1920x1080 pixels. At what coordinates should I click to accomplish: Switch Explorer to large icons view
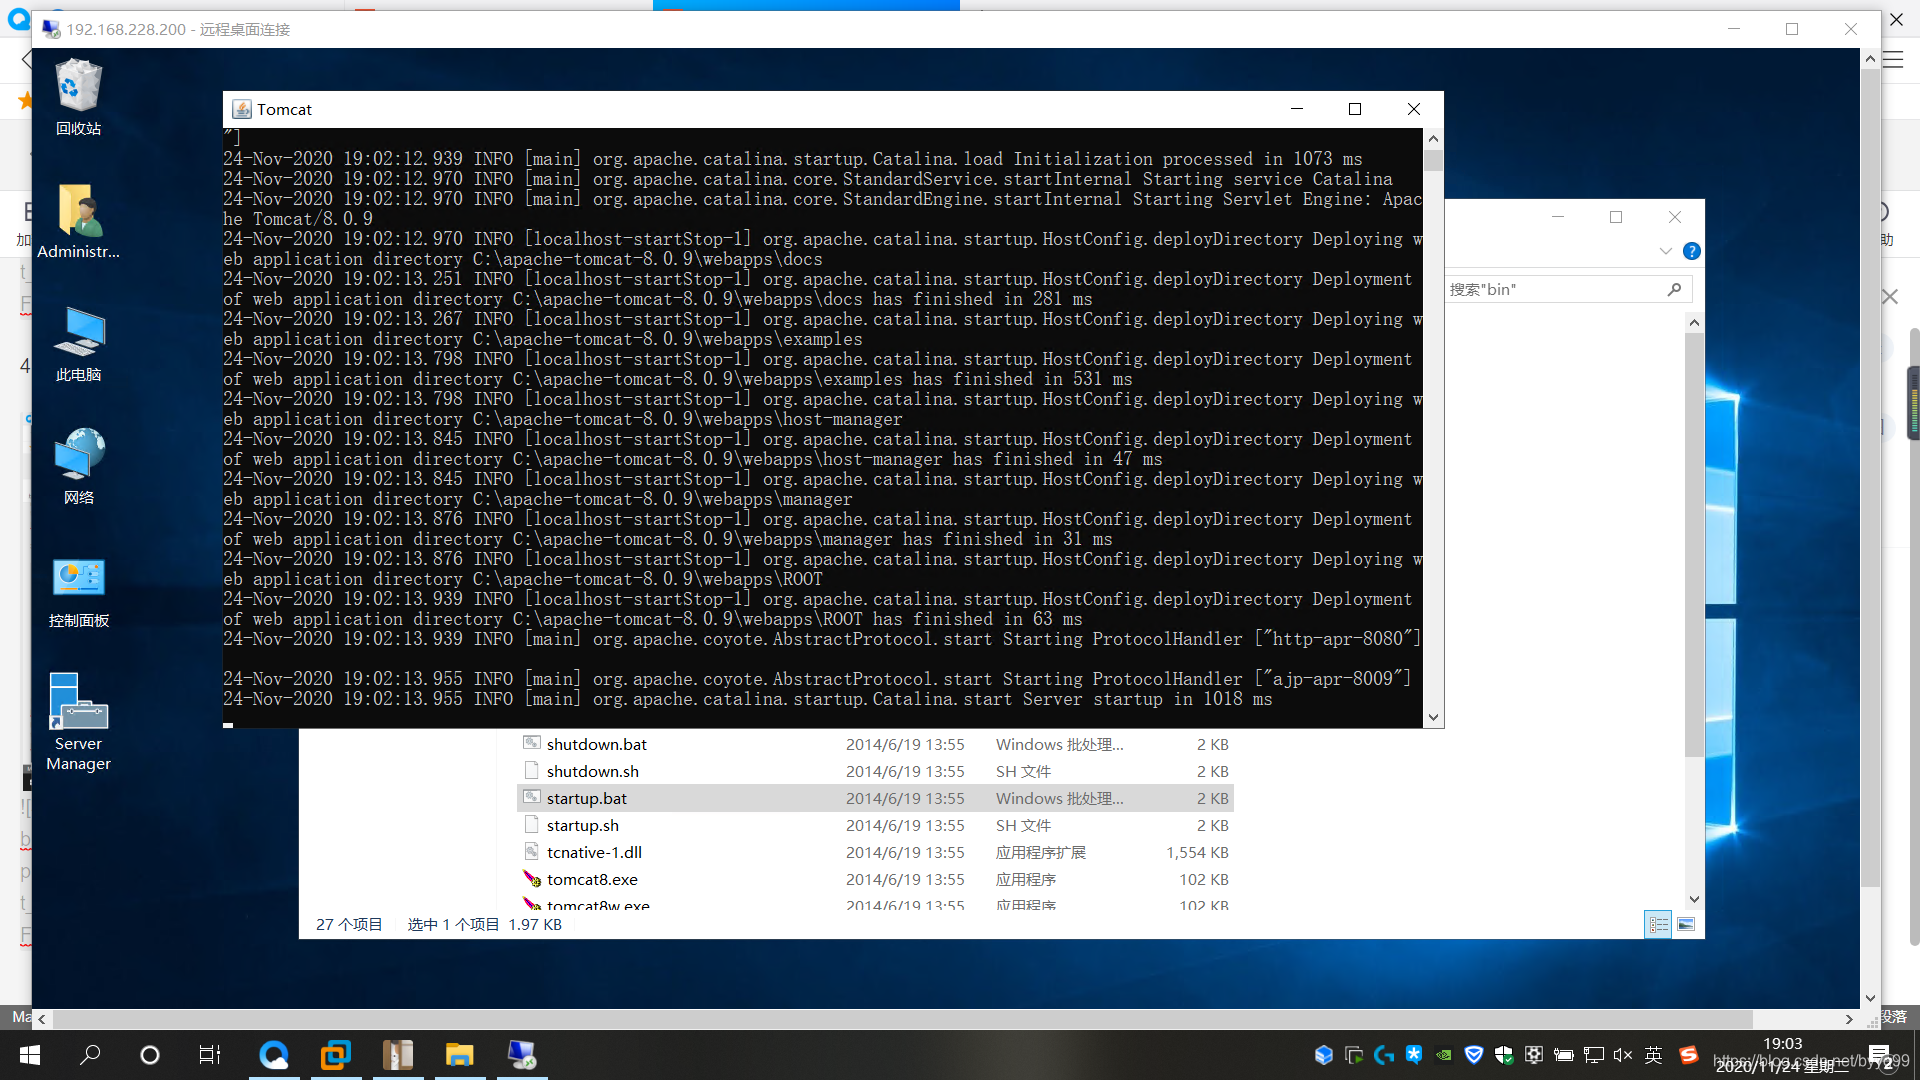1686,924
